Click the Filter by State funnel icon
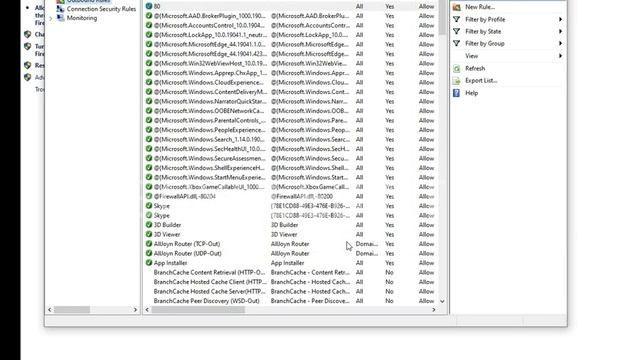This screenshot has height=360, width=640. pyautogui.click(x=457, y=31)
